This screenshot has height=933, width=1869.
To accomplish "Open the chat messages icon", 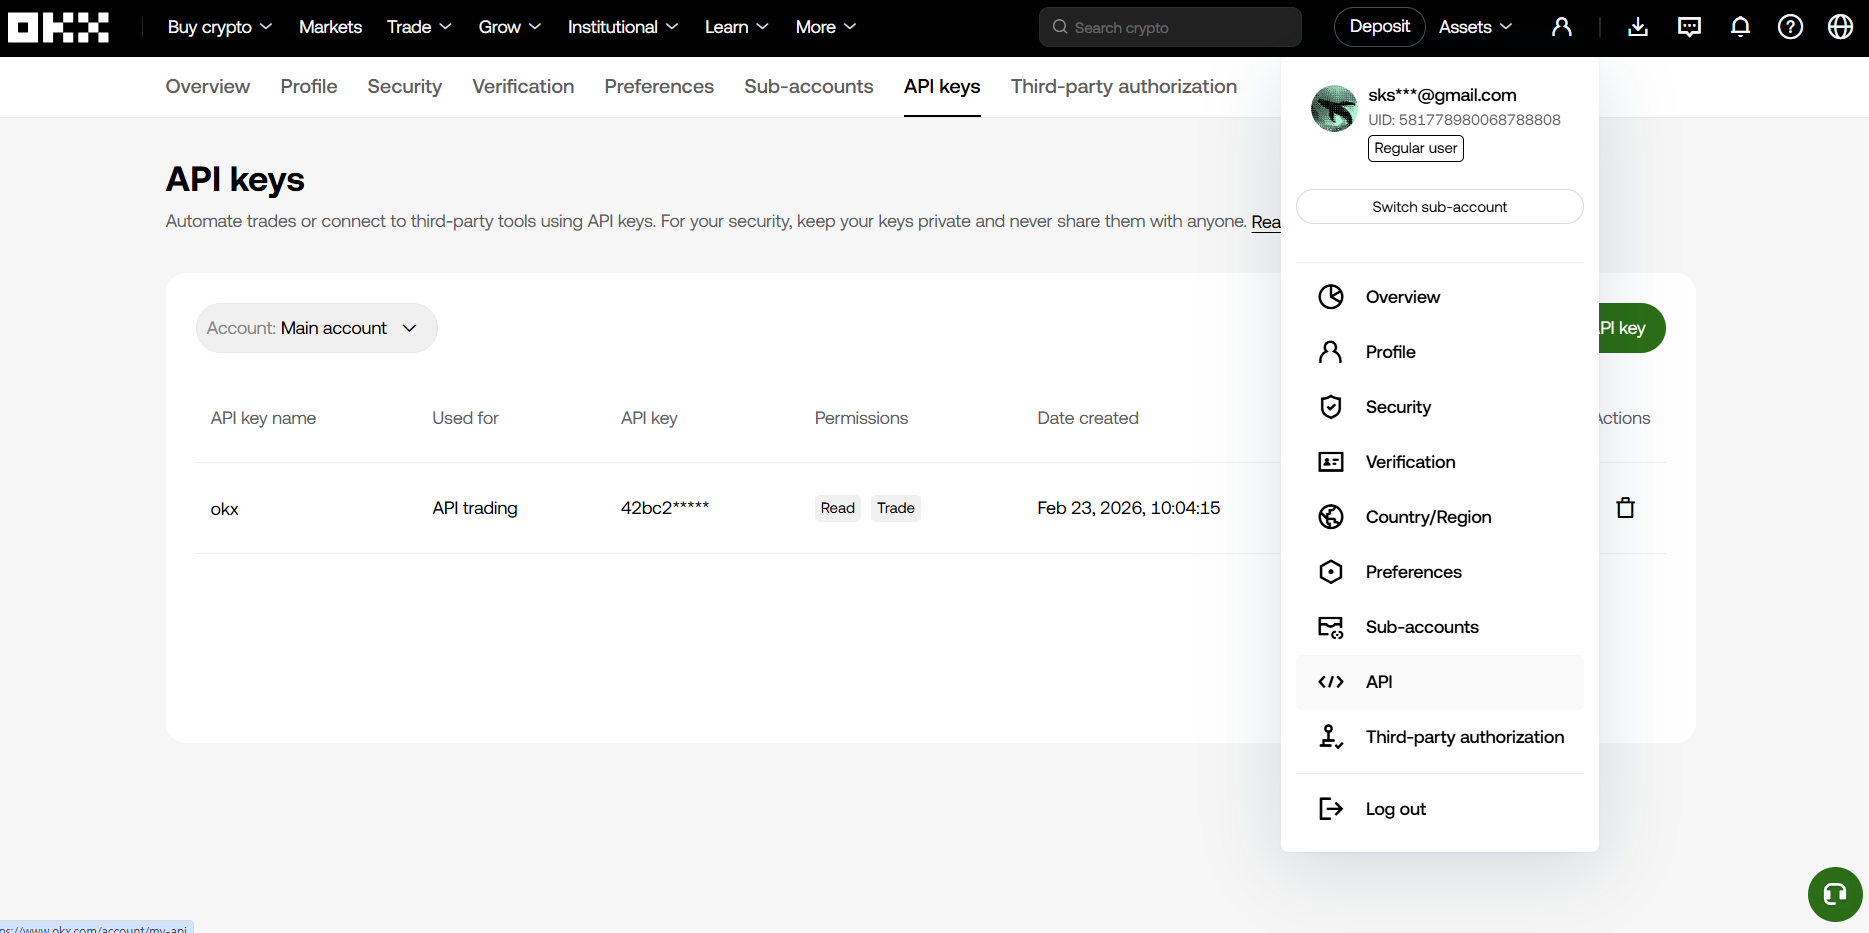I will (x=1689, y=27).
